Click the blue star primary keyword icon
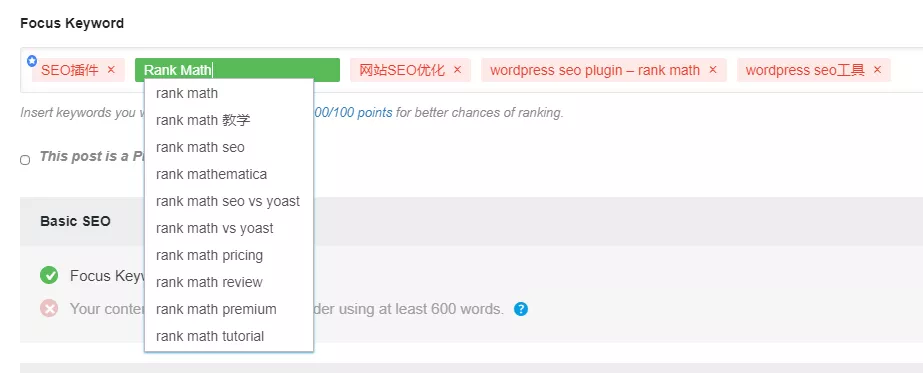Screen dimensions: 923x373 click(32, 61)
